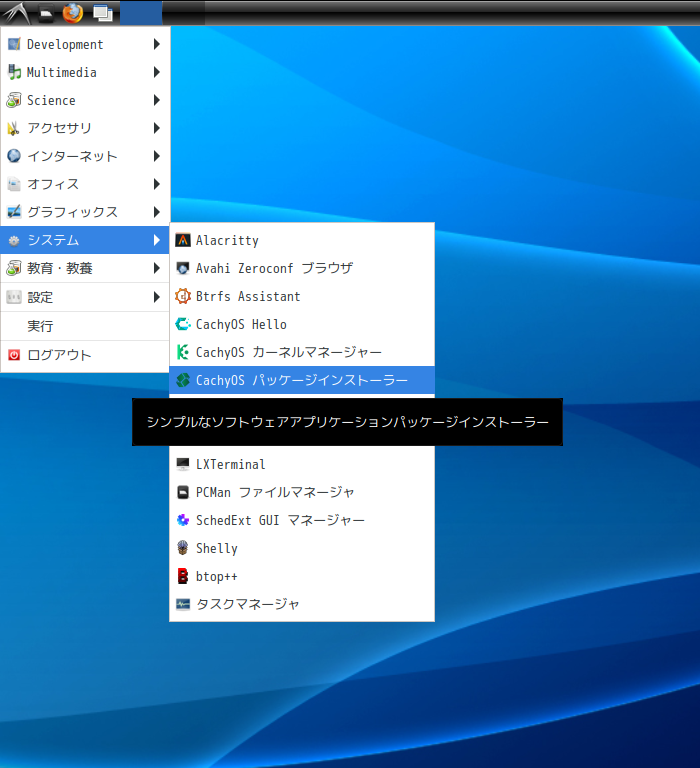Click the CachyOS kernel manager icon
700x768 pixels.
183,352
